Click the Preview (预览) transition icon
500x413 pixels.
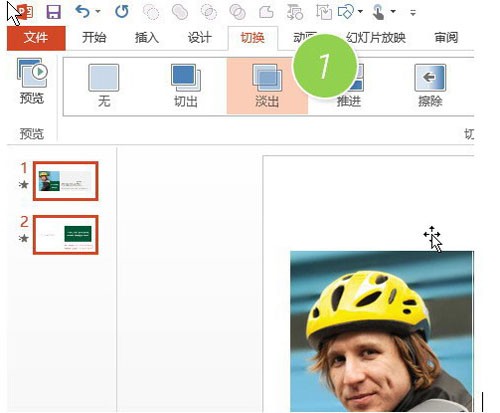coord(32,81)
